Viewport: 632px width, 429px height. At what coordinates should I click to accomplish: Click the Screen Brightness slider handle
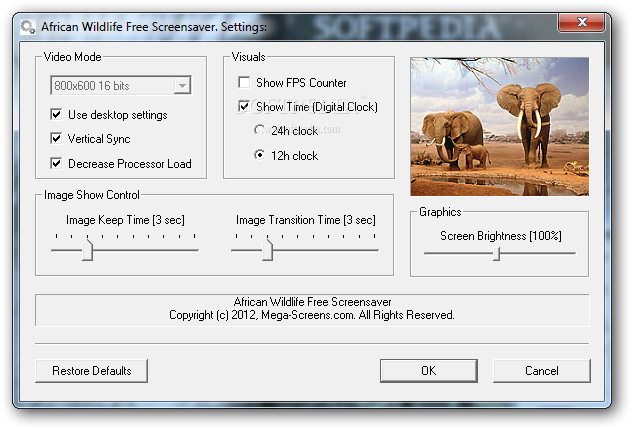point(497,254)
